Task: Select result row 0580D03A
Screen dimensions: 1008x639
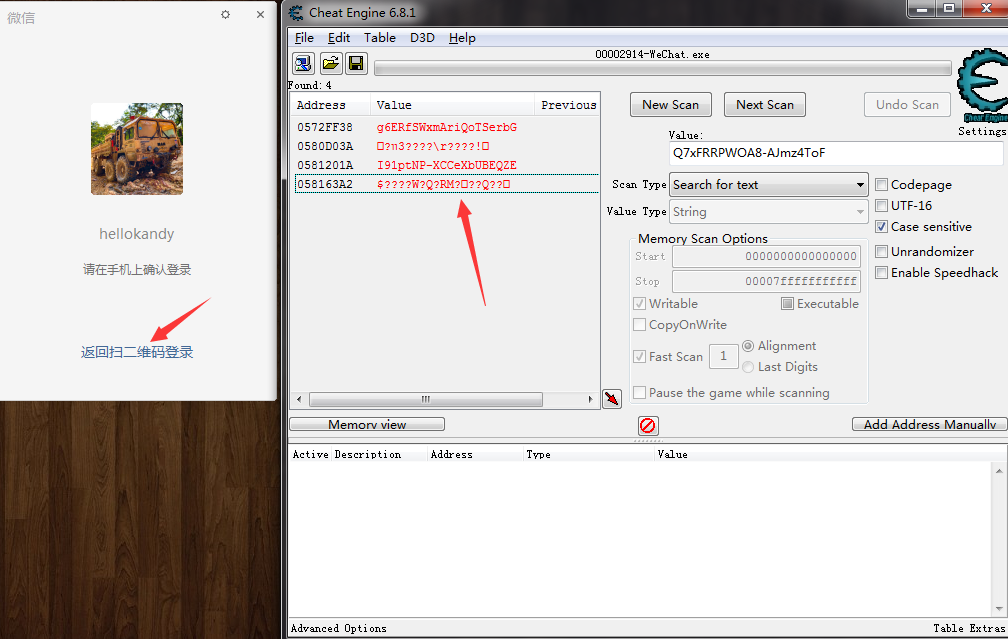Action: pos(445,147)
